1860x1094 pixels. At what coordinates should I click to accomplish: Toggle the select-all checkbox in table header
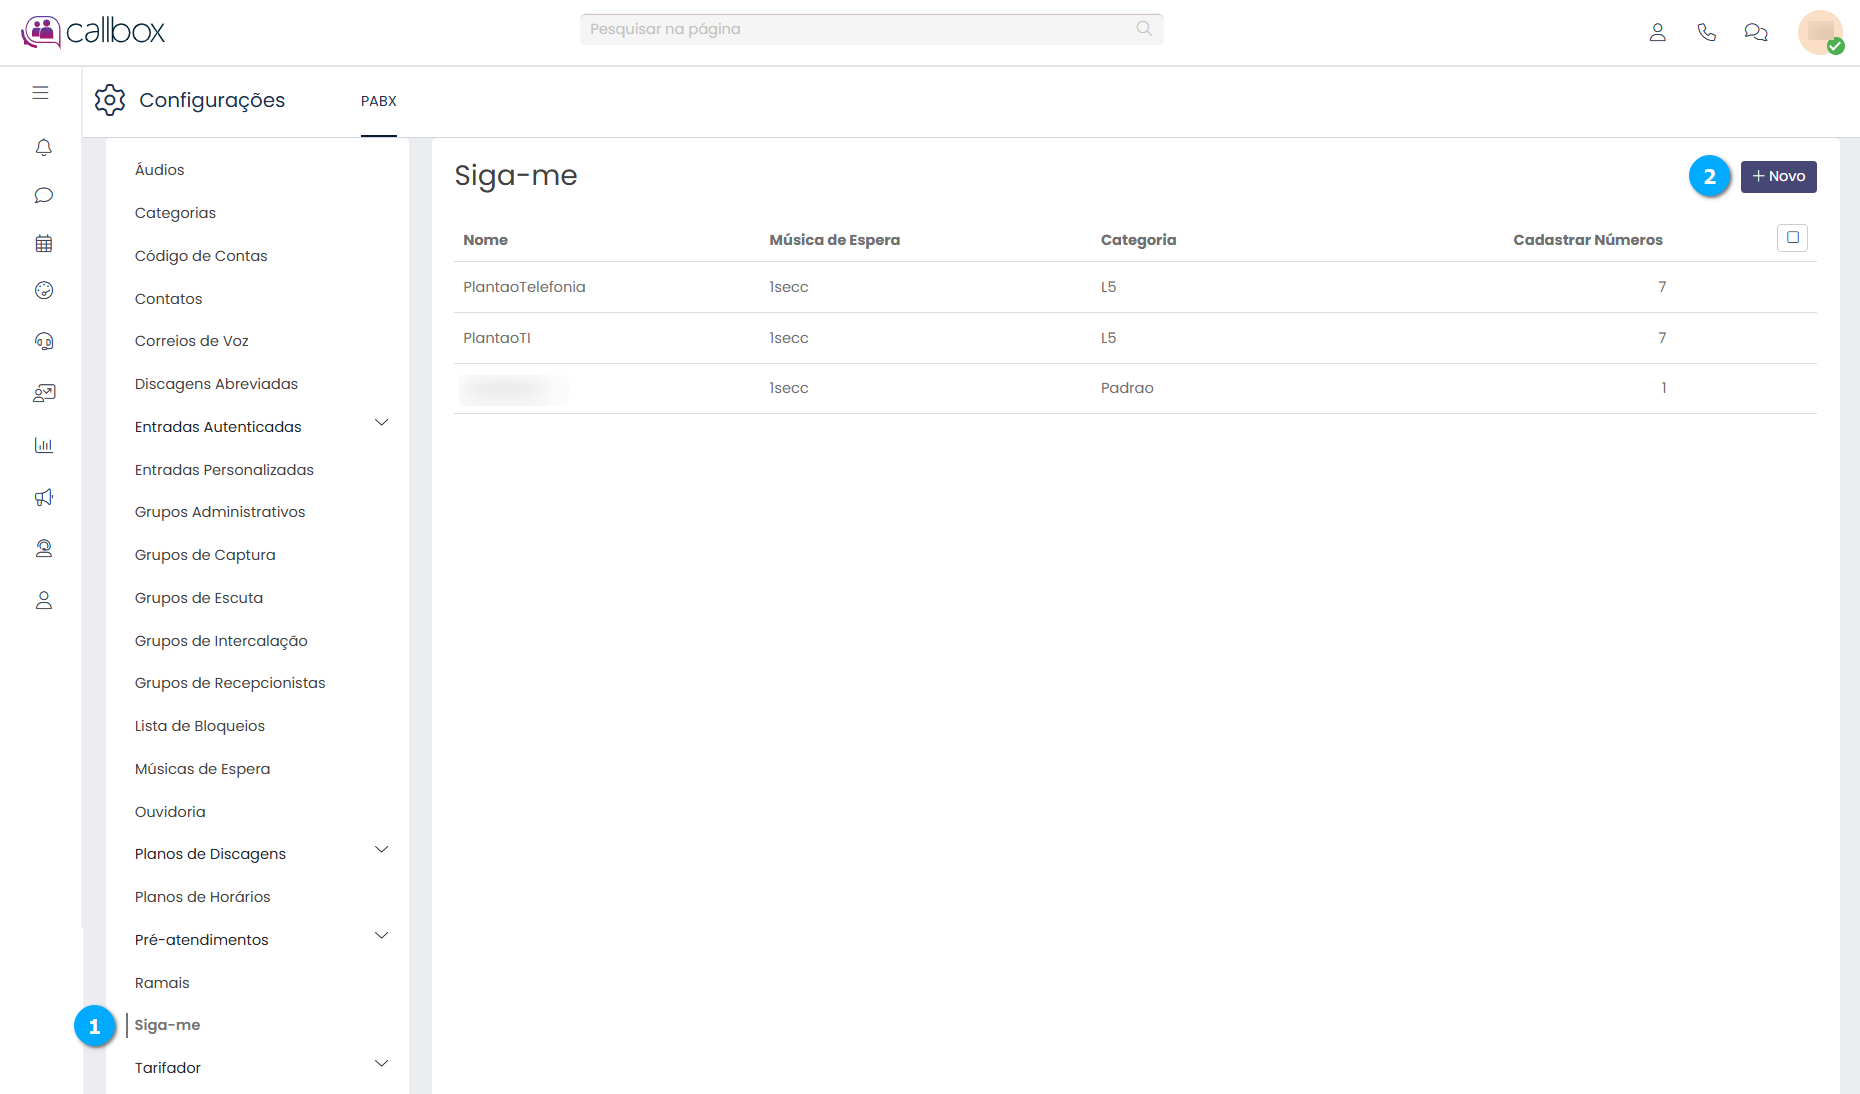[1792, 238]
